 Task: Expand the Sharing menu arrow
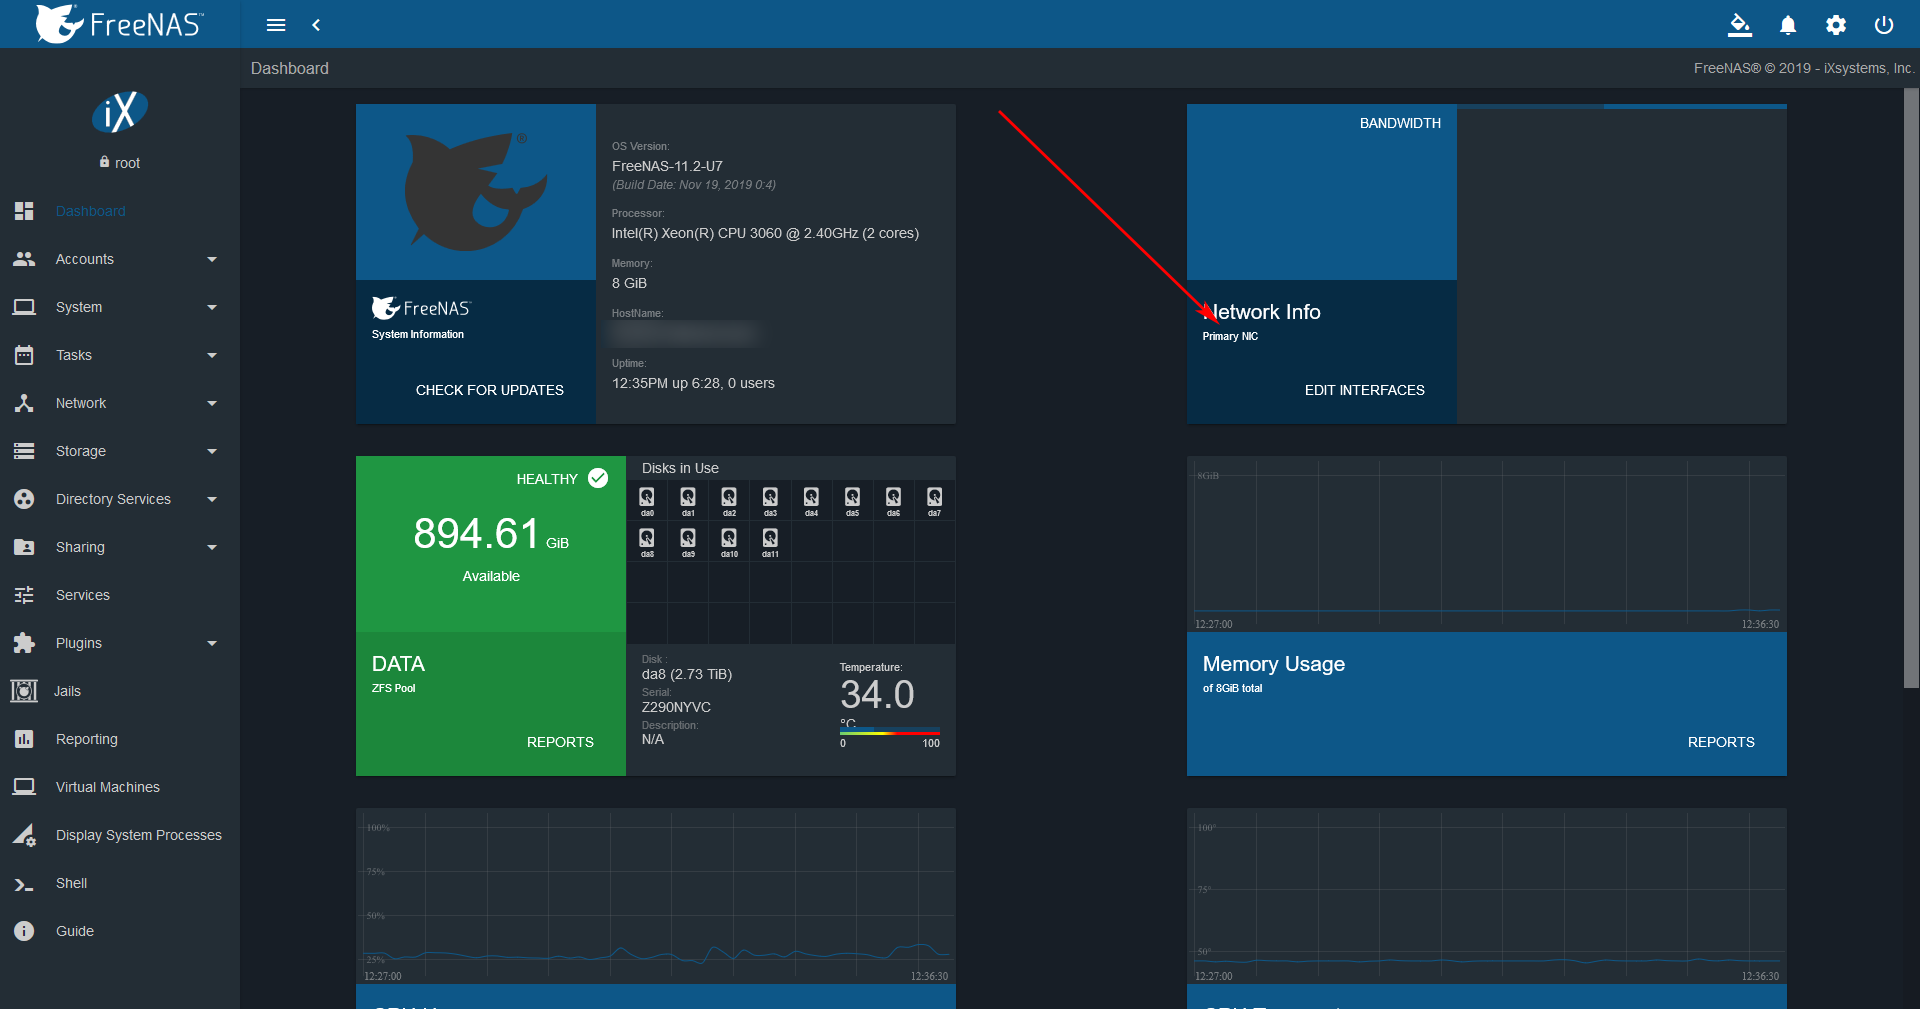pyautogui.click(x=212, y=548)
